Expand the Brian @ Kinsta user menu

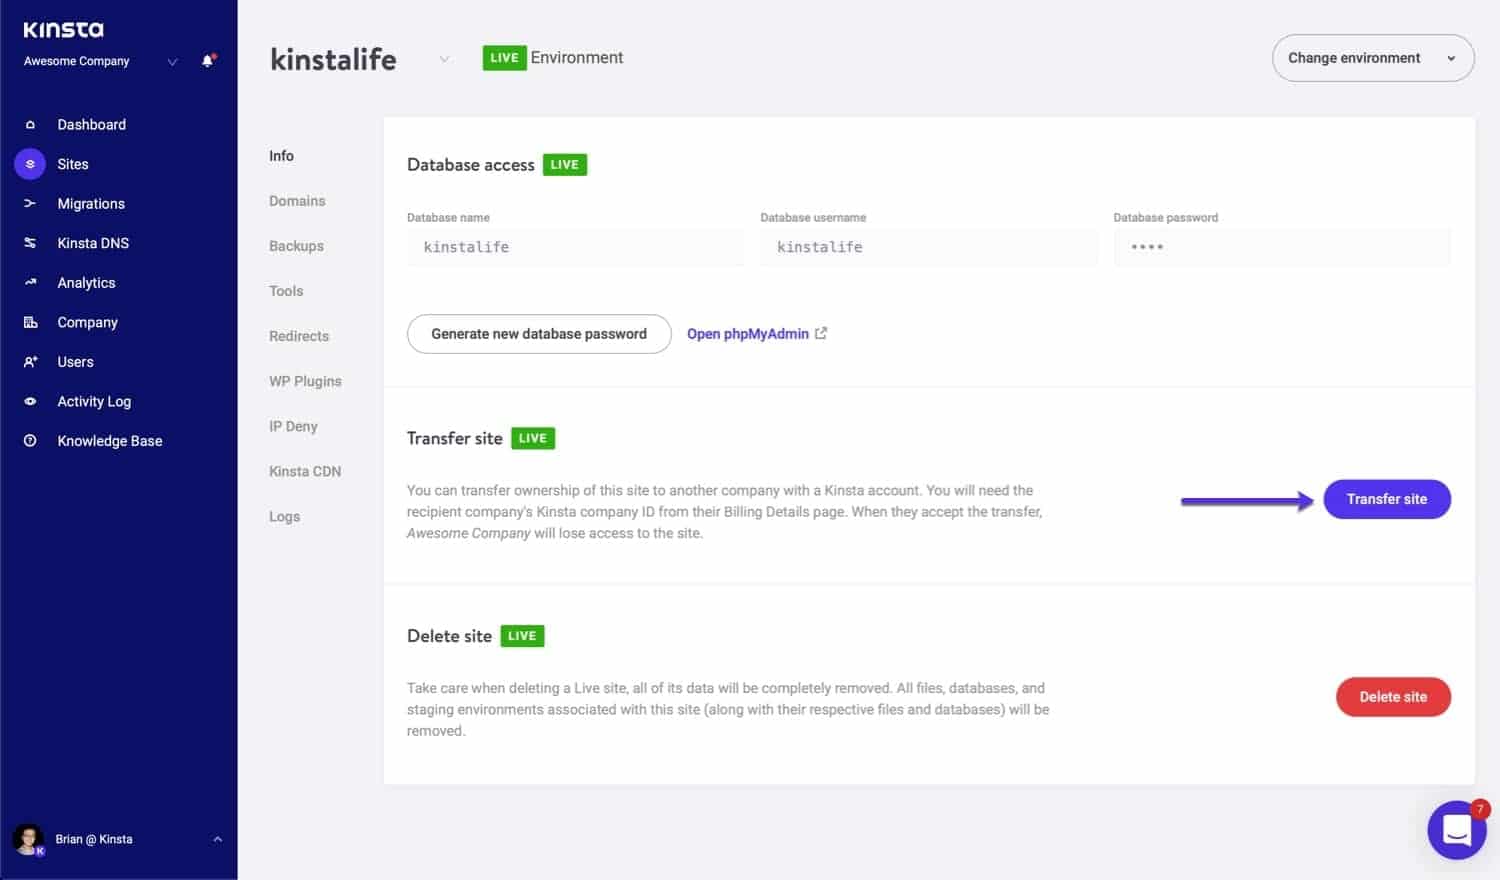click(x=218, y=839)
